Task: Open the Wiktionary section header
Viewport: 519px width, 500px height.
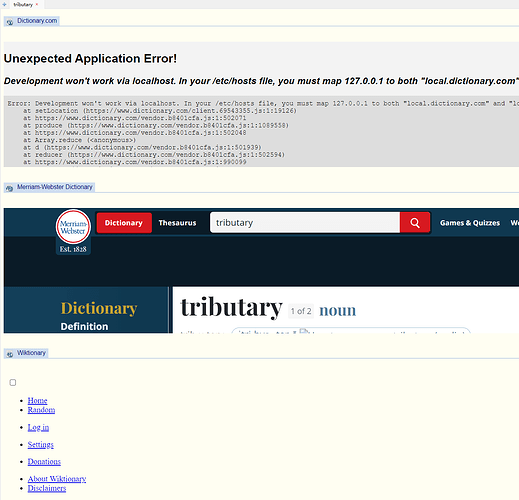Action: (x=31, y=353)
